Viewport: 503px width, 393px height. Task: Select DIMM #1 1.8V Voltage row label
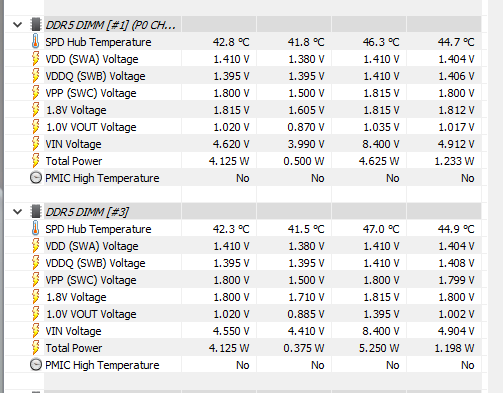(x=76, y=110)
